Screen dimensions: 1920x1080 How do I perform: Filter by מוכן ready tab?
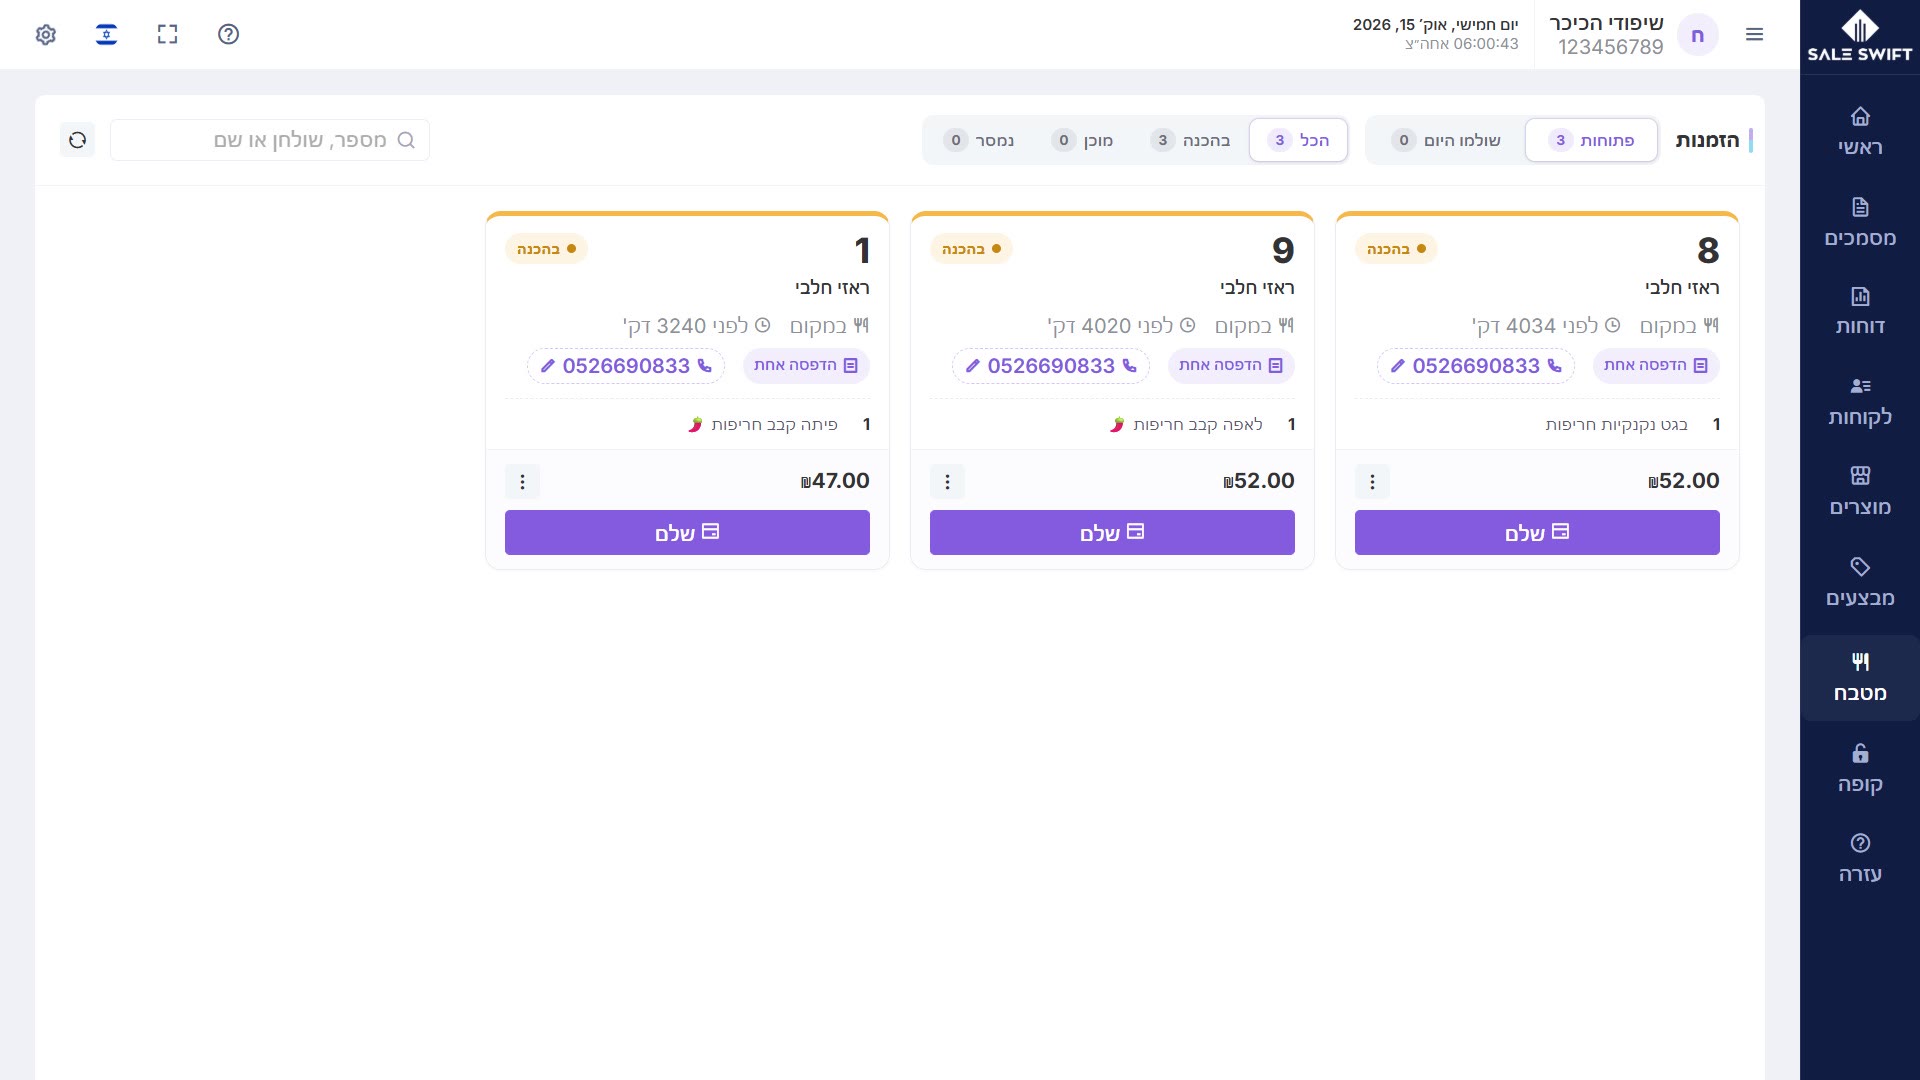[x=1083, y=140]
